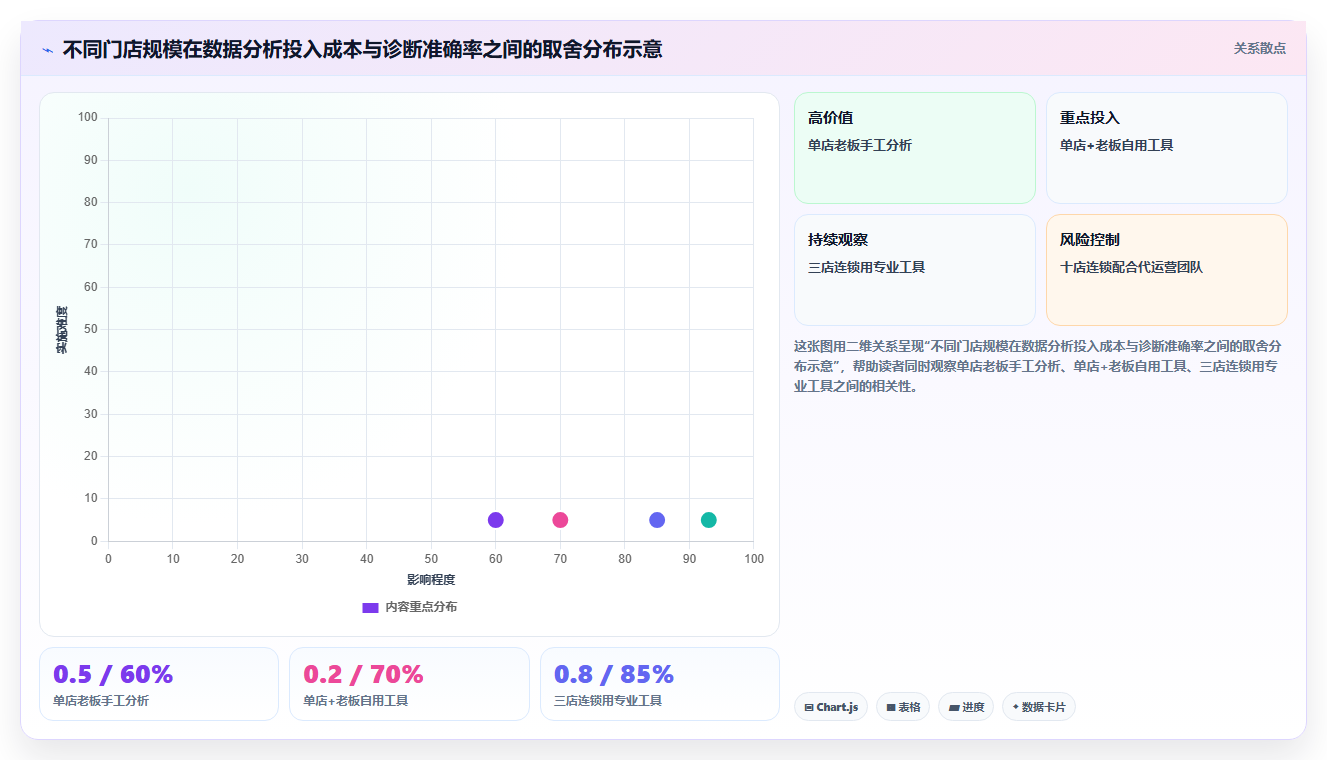Click the Chart.js tag
This screenshot has height=760, width=1327.
(x=831, y=707)
